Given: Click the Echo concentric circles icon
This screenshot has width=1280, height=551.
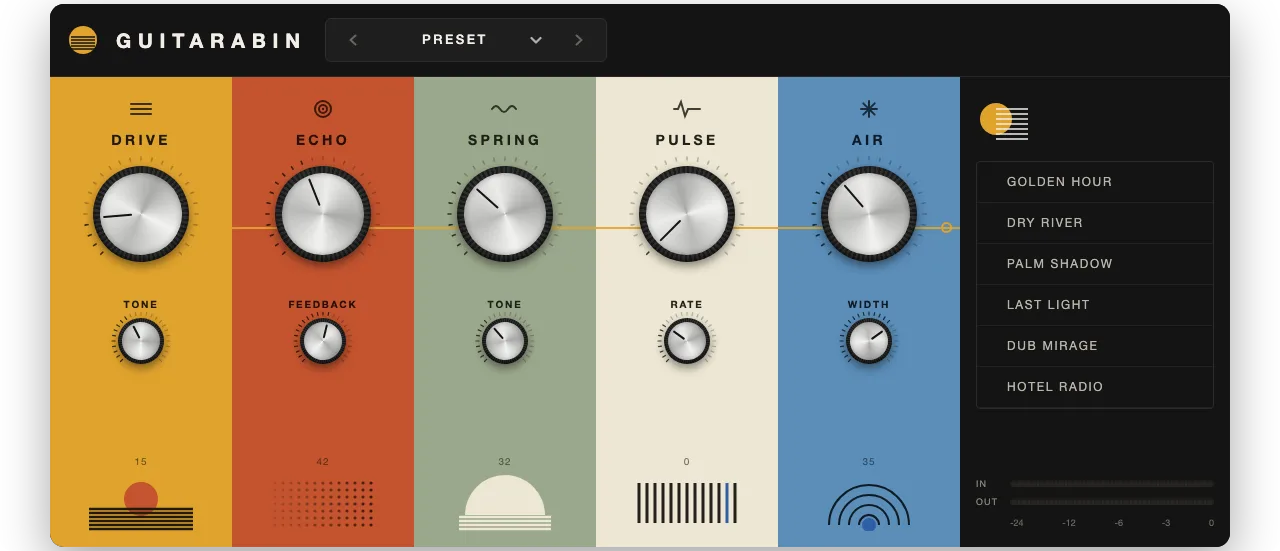Looking at the screenshot, I should pos(322,109).
